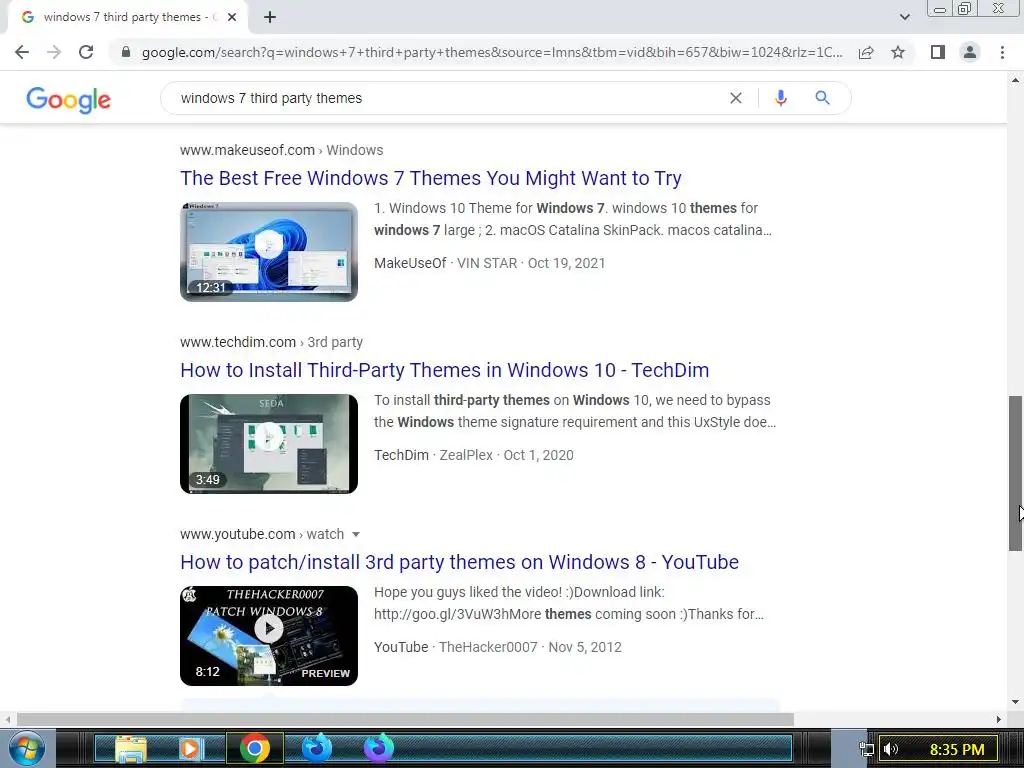Click the scroll down arrow
This screenshot has width=1024, height=768.
(1015, 702)
